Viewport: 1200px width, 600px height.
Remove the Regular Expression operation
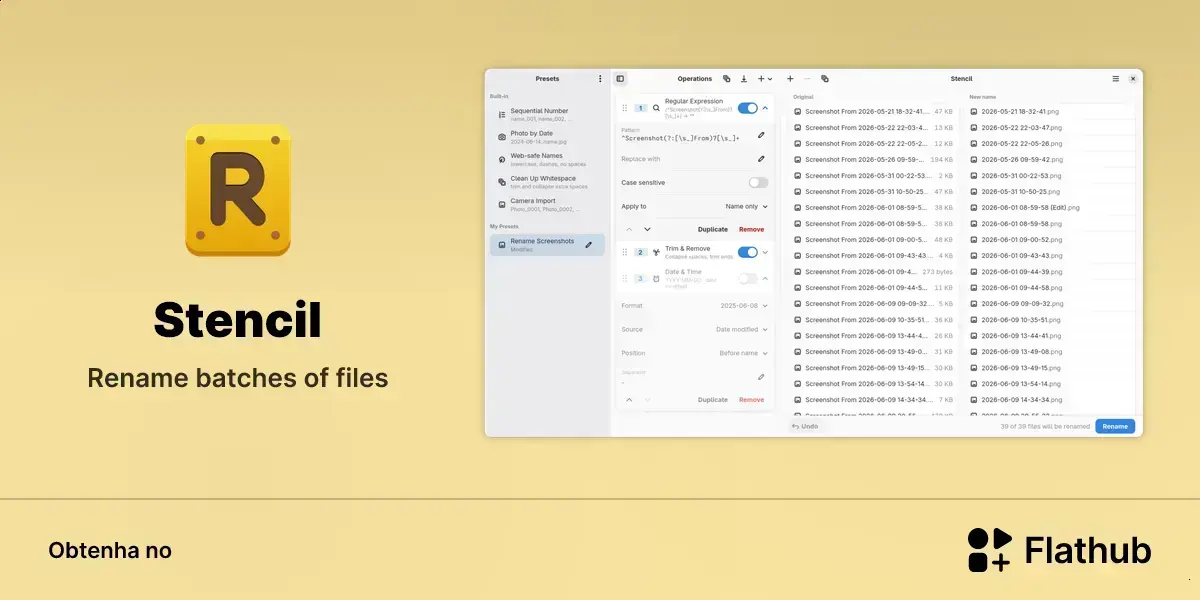click(751, 229)
